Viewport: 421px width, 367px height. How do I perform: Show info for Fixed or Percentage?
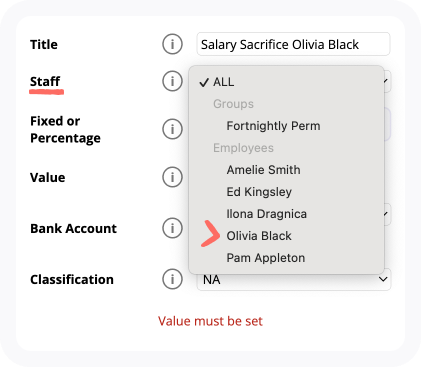tap(172, 129)
